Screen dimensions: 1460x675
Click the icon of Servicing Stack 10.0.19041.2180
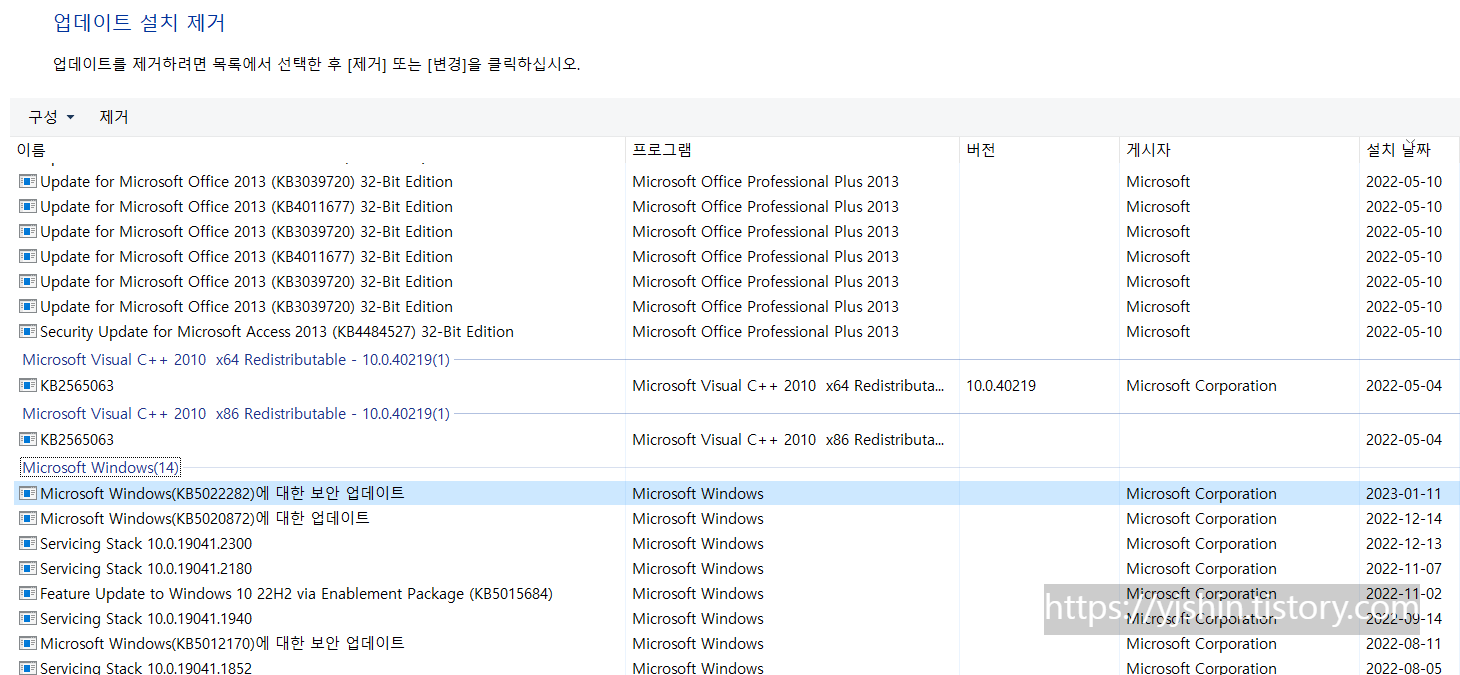pyautogui.click(x=28, y=569)
